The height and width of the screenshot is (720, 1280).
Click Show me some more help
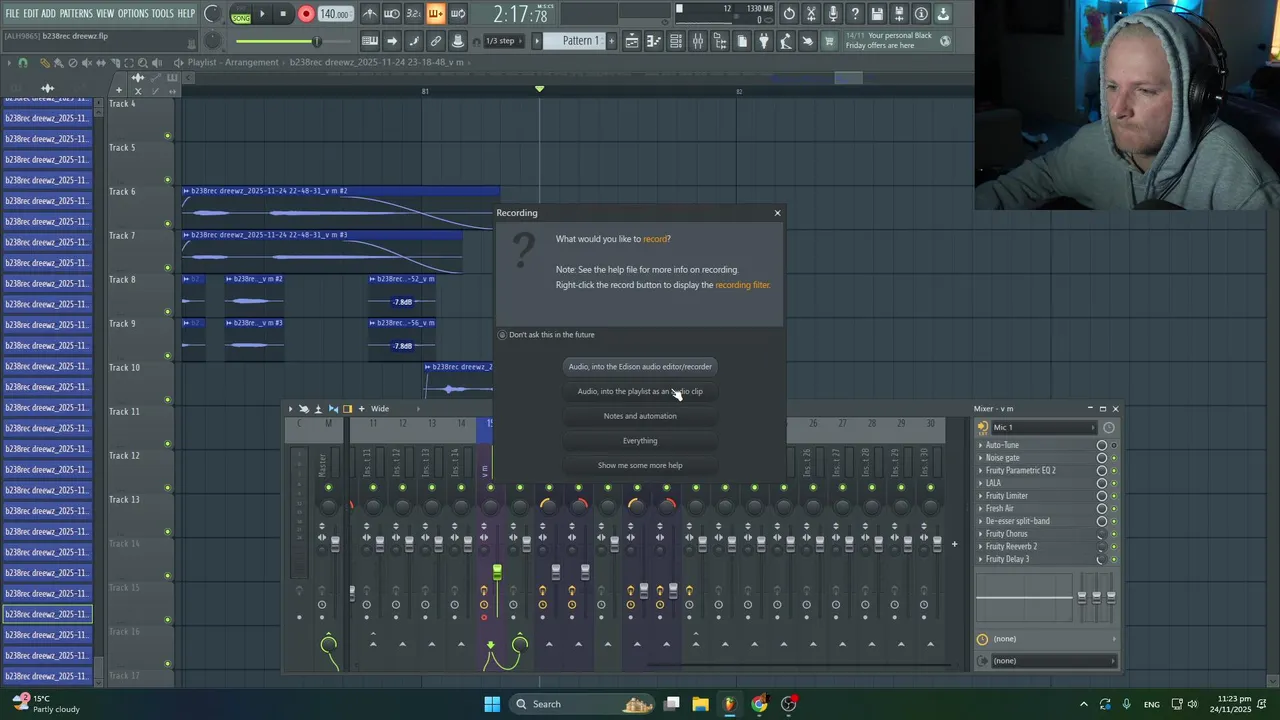click(x=640, y=465)
